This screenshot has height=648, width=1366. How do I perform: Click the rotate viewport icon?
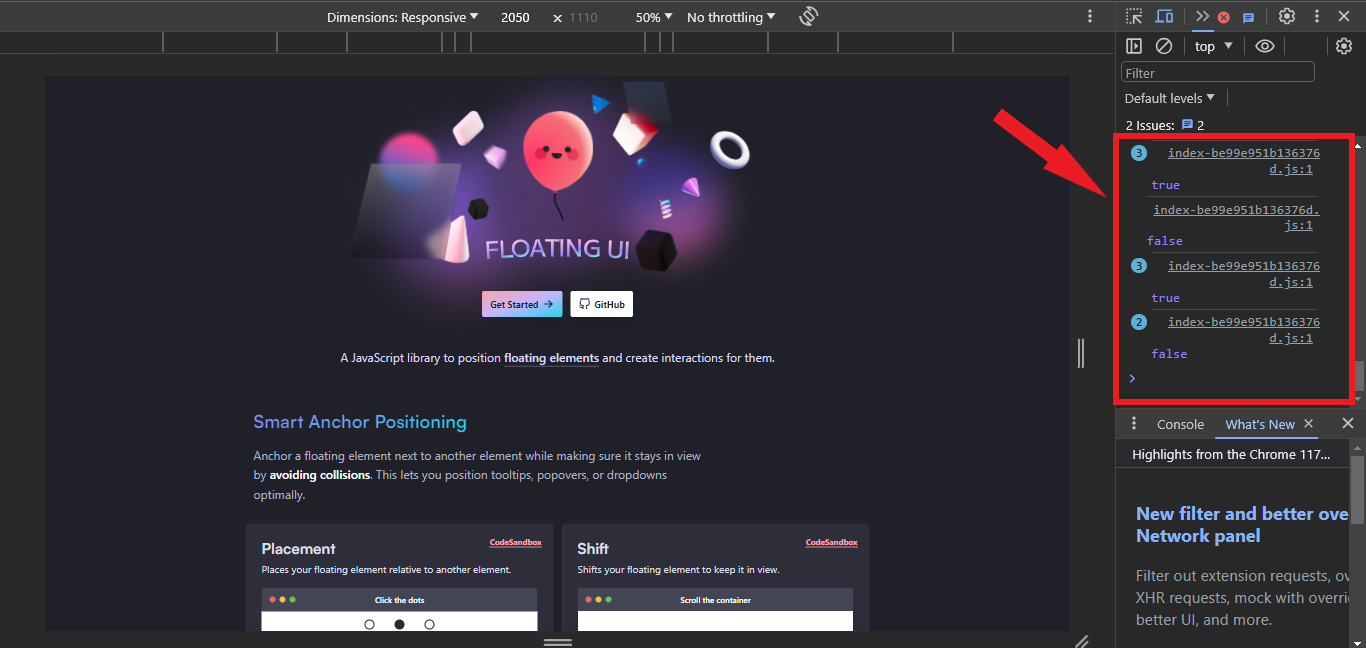808,16
